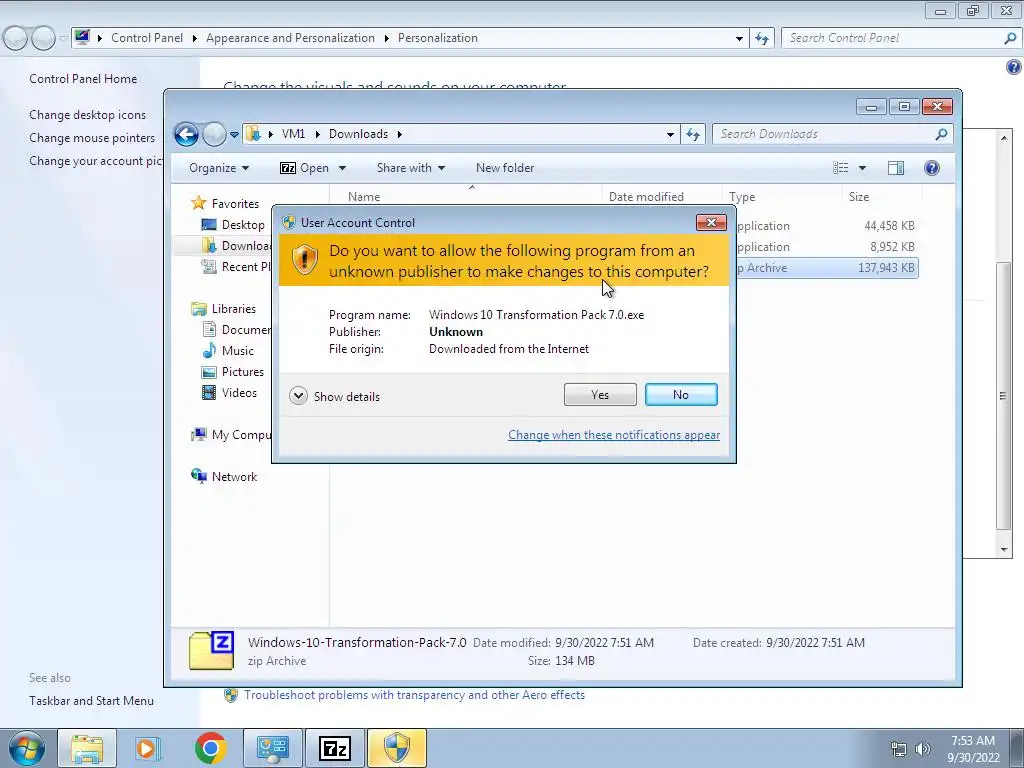This screenshot has height=768, width=1024.
Task: Click the 7z Open toolbar button
Action: (304, 168)
